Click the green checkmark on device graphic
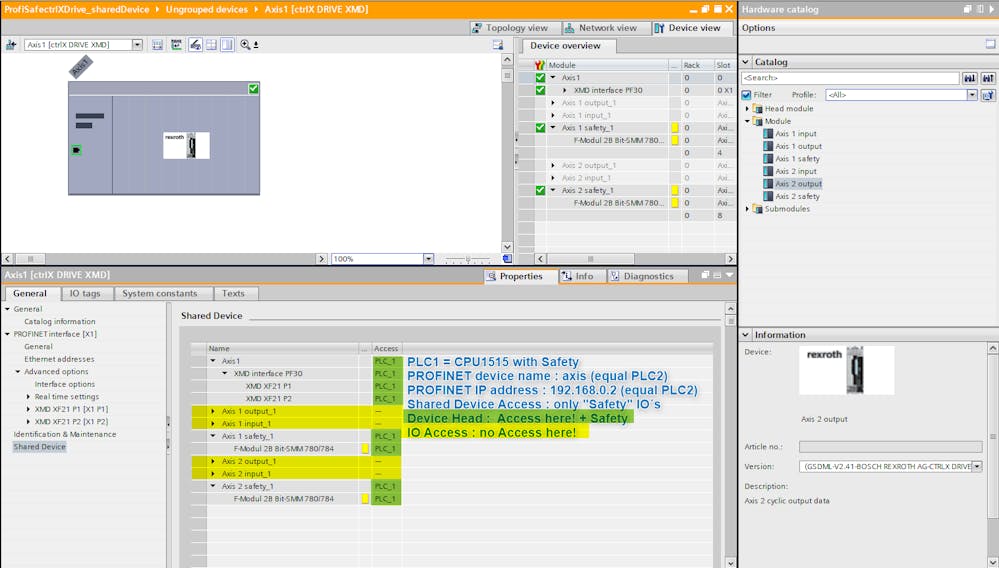The width and height of the screenshot is (999, 568). (x=254, y=89)
